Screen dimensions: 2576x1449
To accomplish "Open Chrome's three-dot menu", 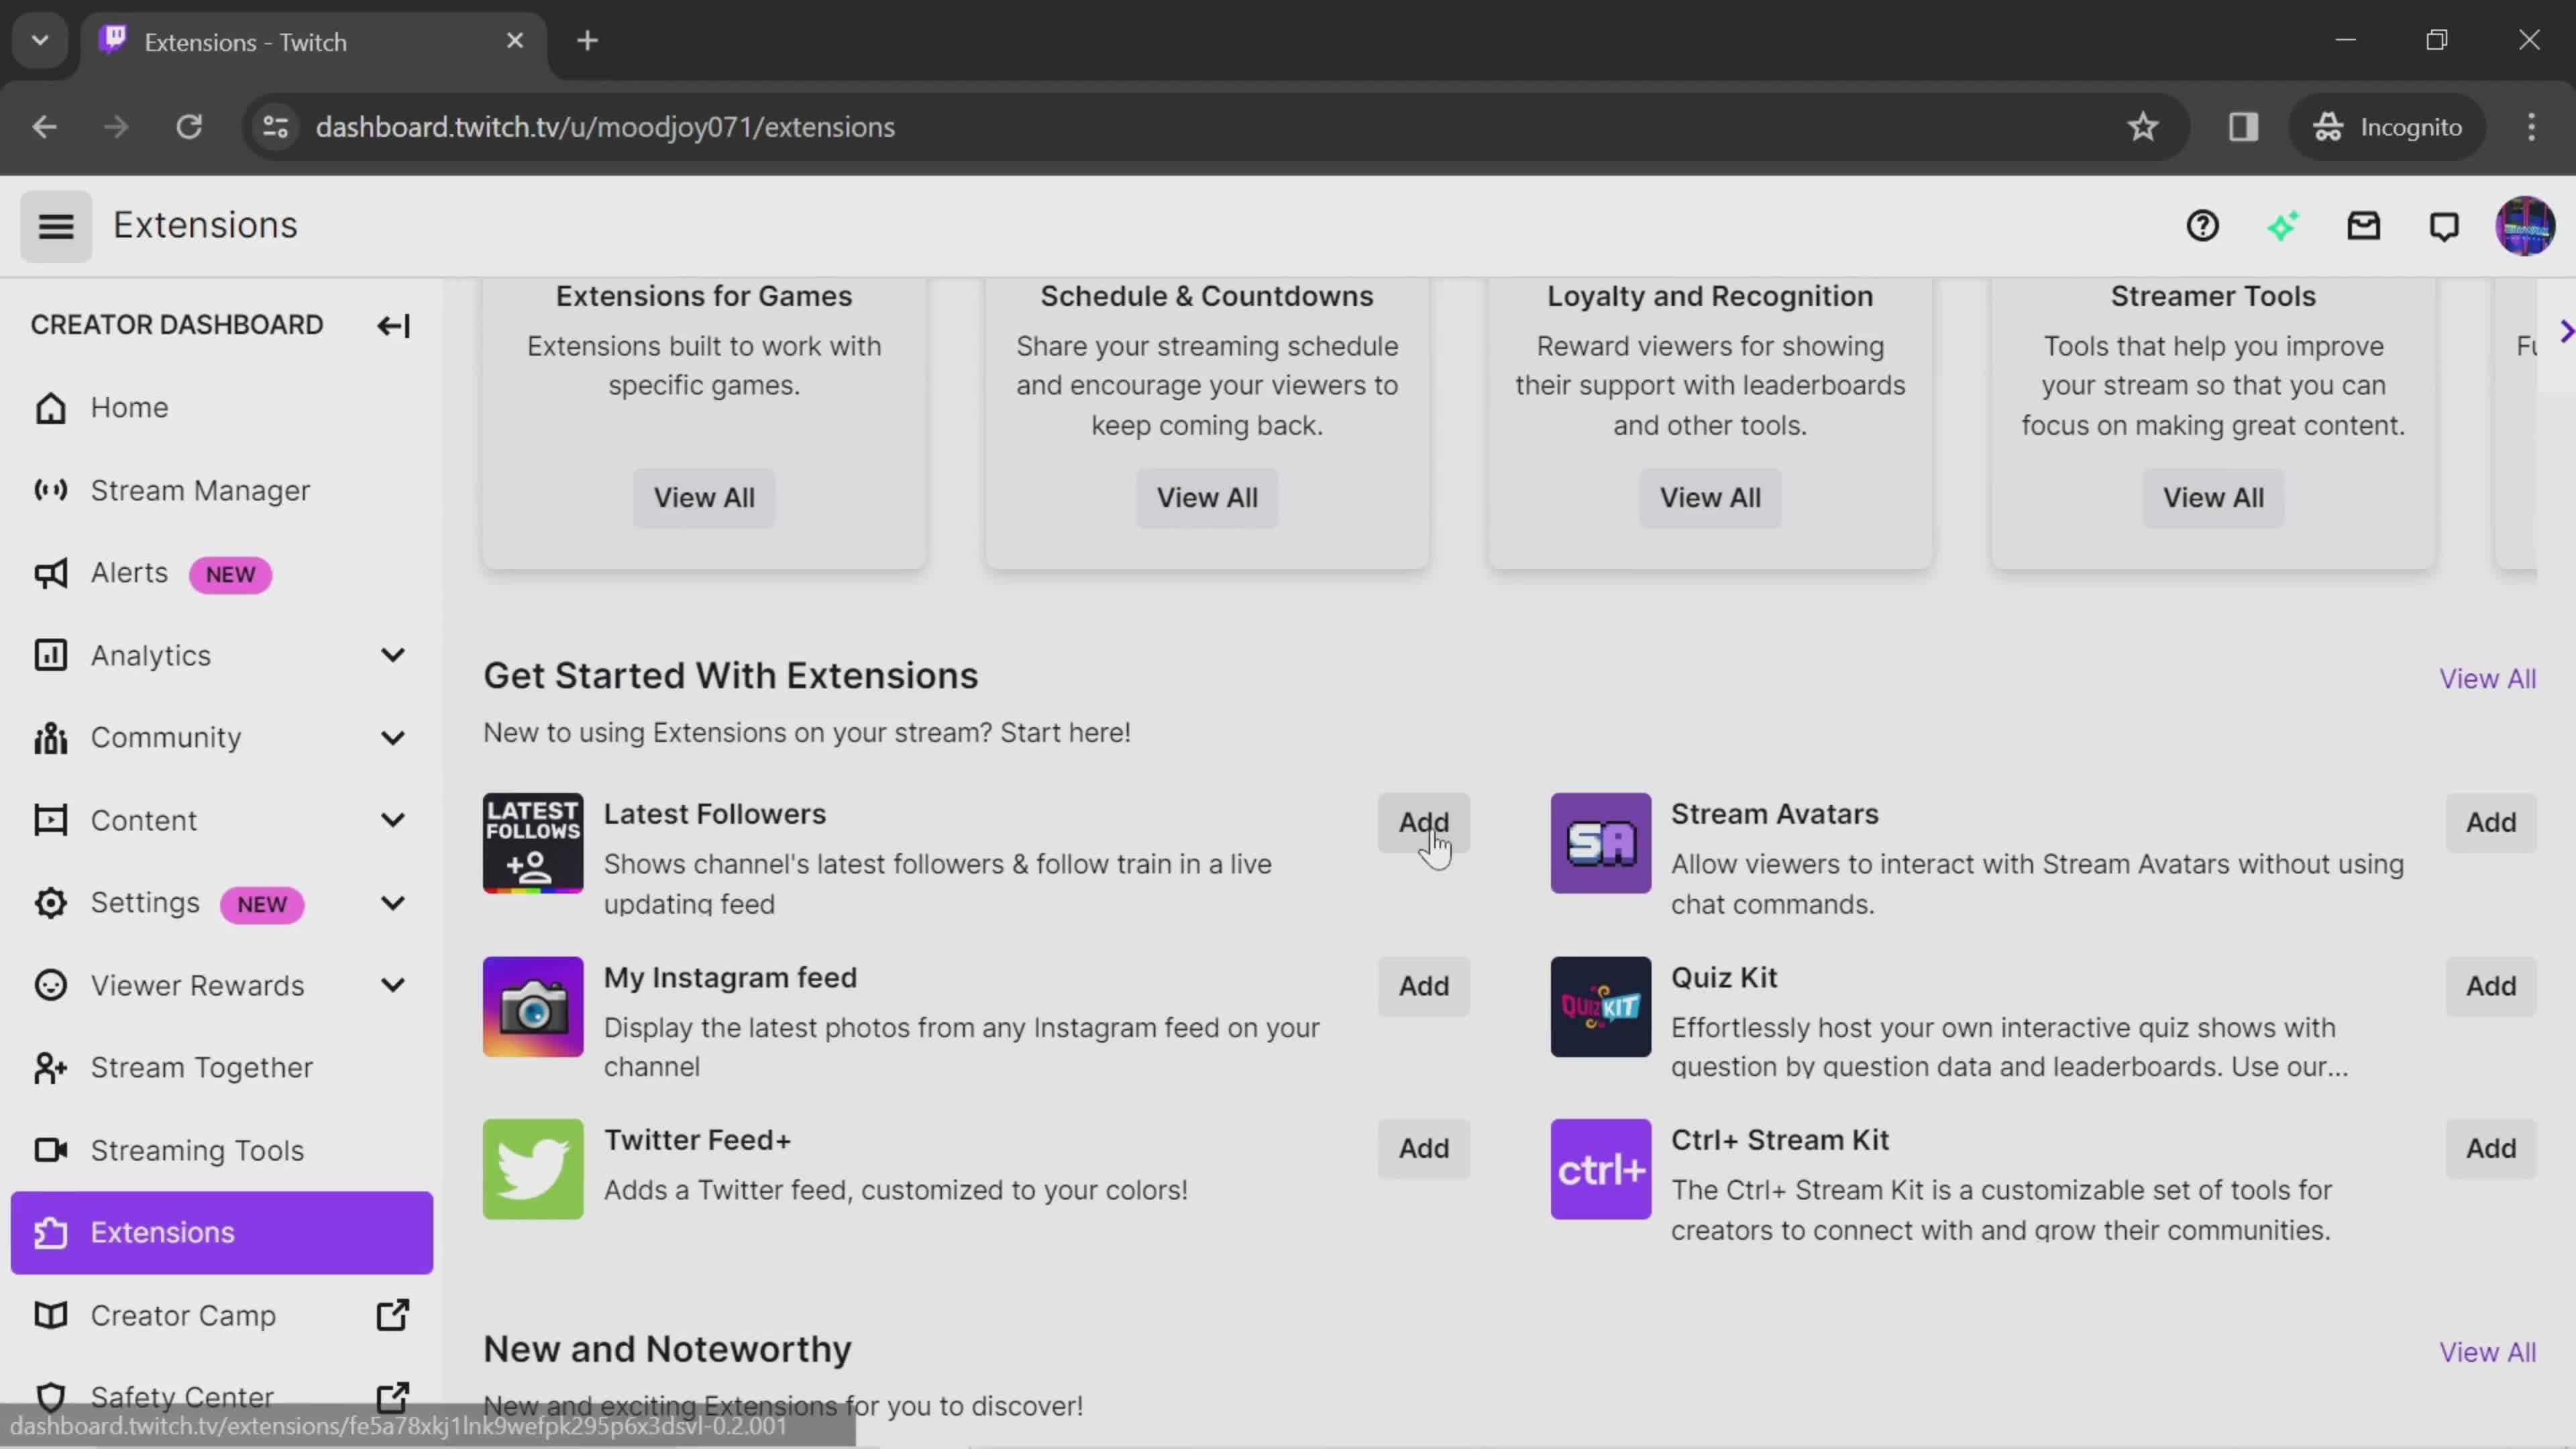I will tap(2531, 127).
